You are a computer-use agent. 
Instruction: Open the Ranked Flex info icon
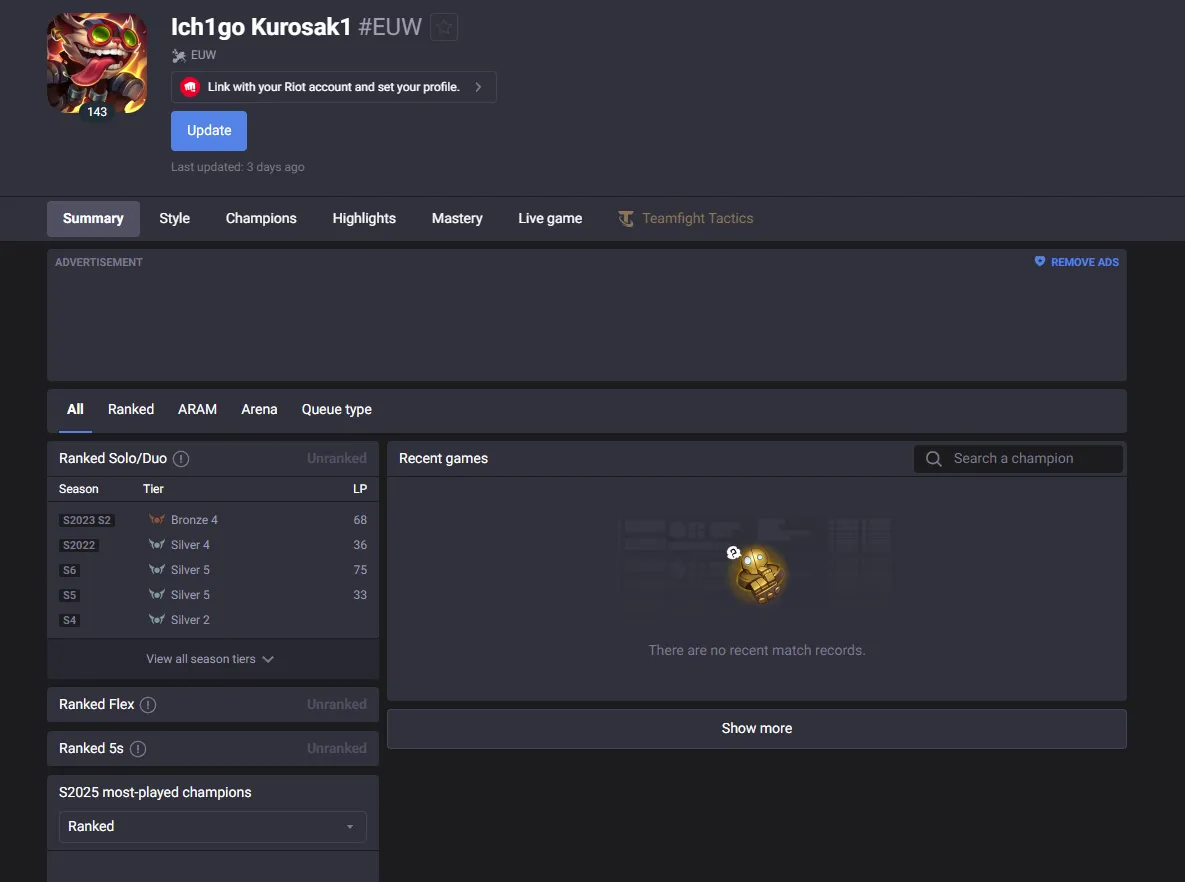(148, 705)
